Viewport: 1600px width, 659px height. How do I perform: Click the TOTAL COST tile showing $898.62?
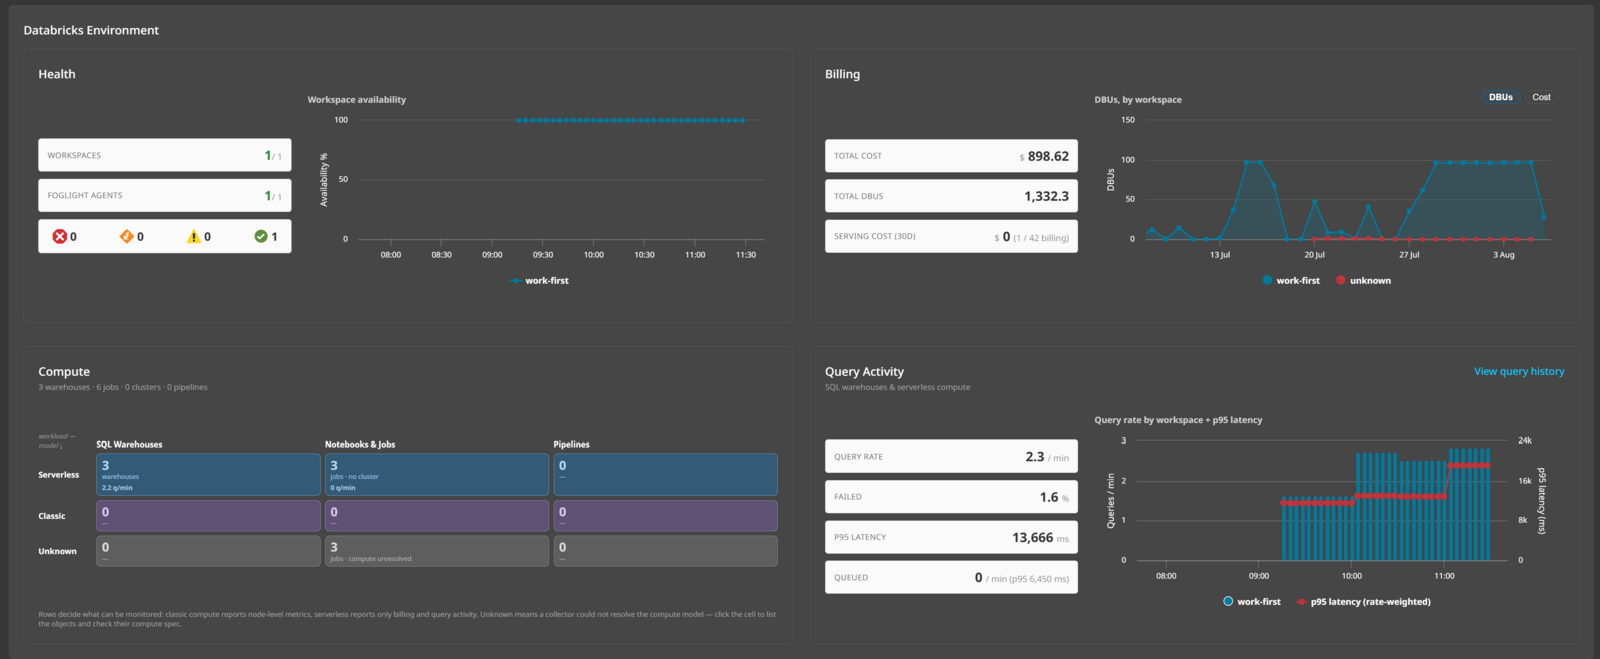coord(951,156)
